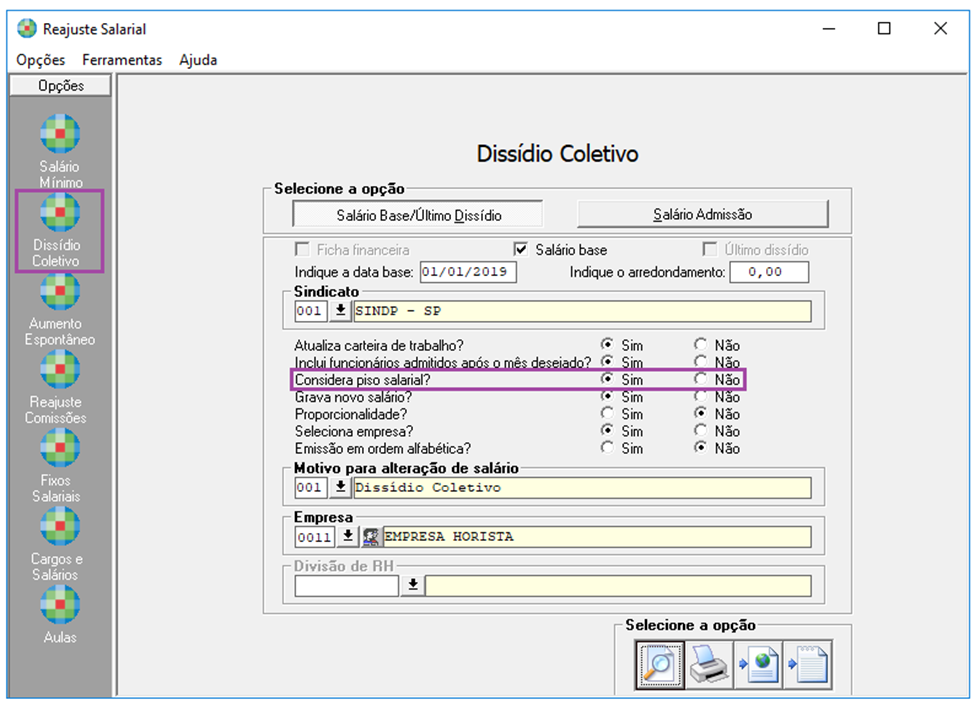Select Sim for Proporcionalidade
The width and height of the screenshot is (980, 711).
(607, 413)
